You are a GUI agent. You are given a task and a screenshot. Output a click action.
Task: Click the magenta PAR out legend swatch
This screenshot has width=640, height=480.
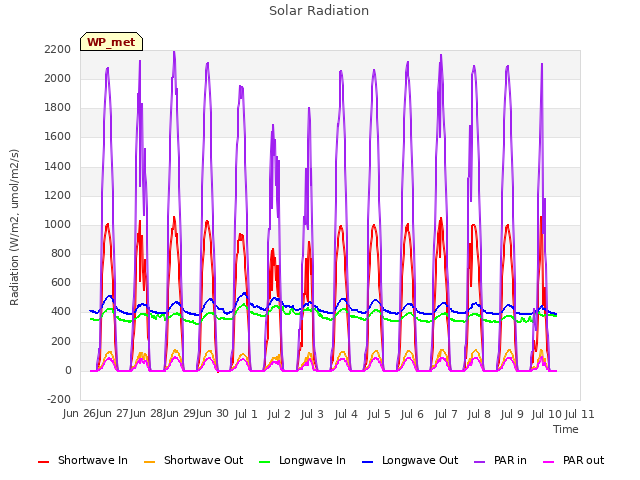pos(549,462)
